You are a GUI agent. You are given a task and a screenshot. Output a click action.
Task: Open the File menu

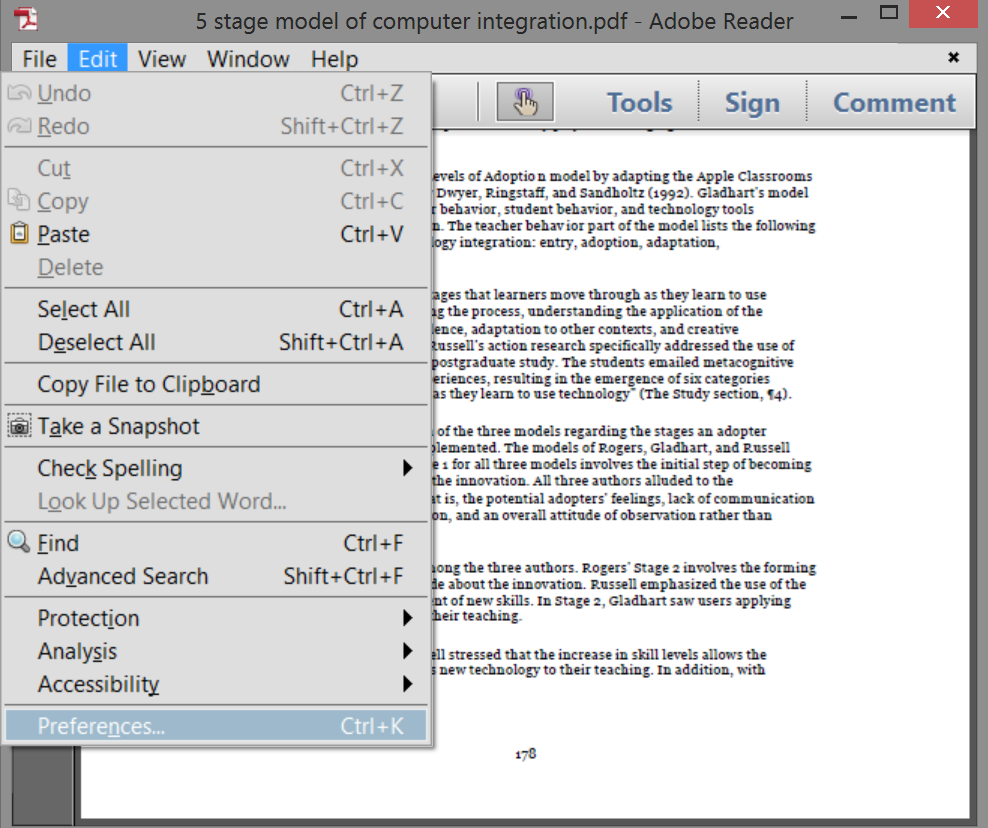pos(40,59)
